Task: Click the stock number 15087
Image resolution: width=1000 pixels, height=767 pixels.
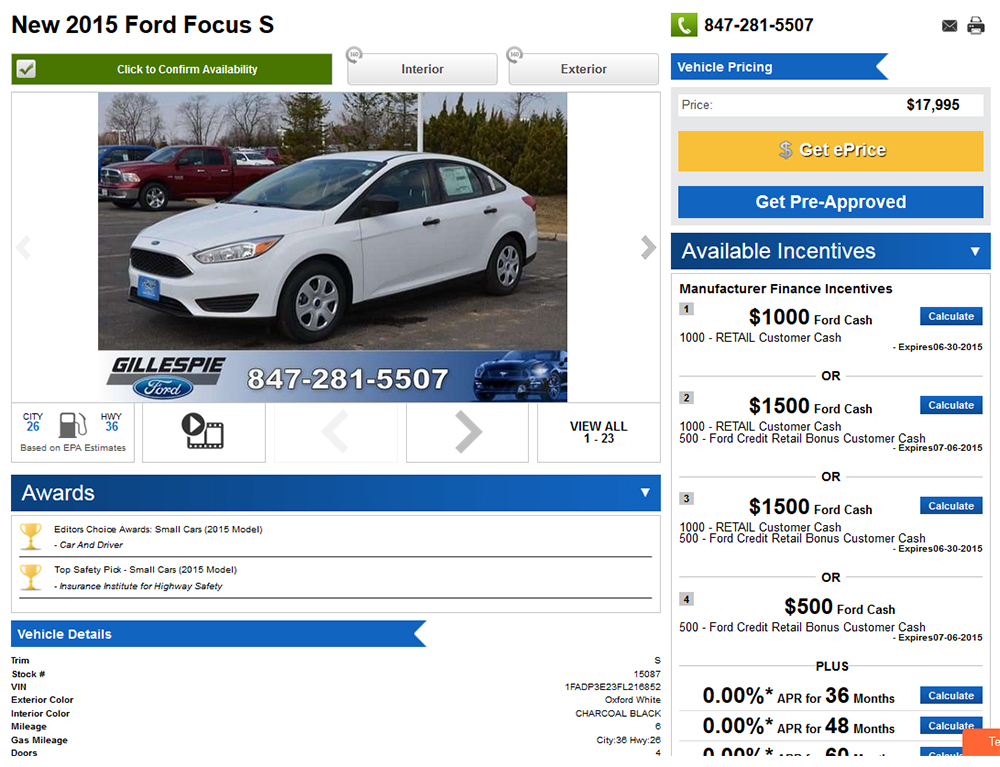Action: [x=647, y=674]
